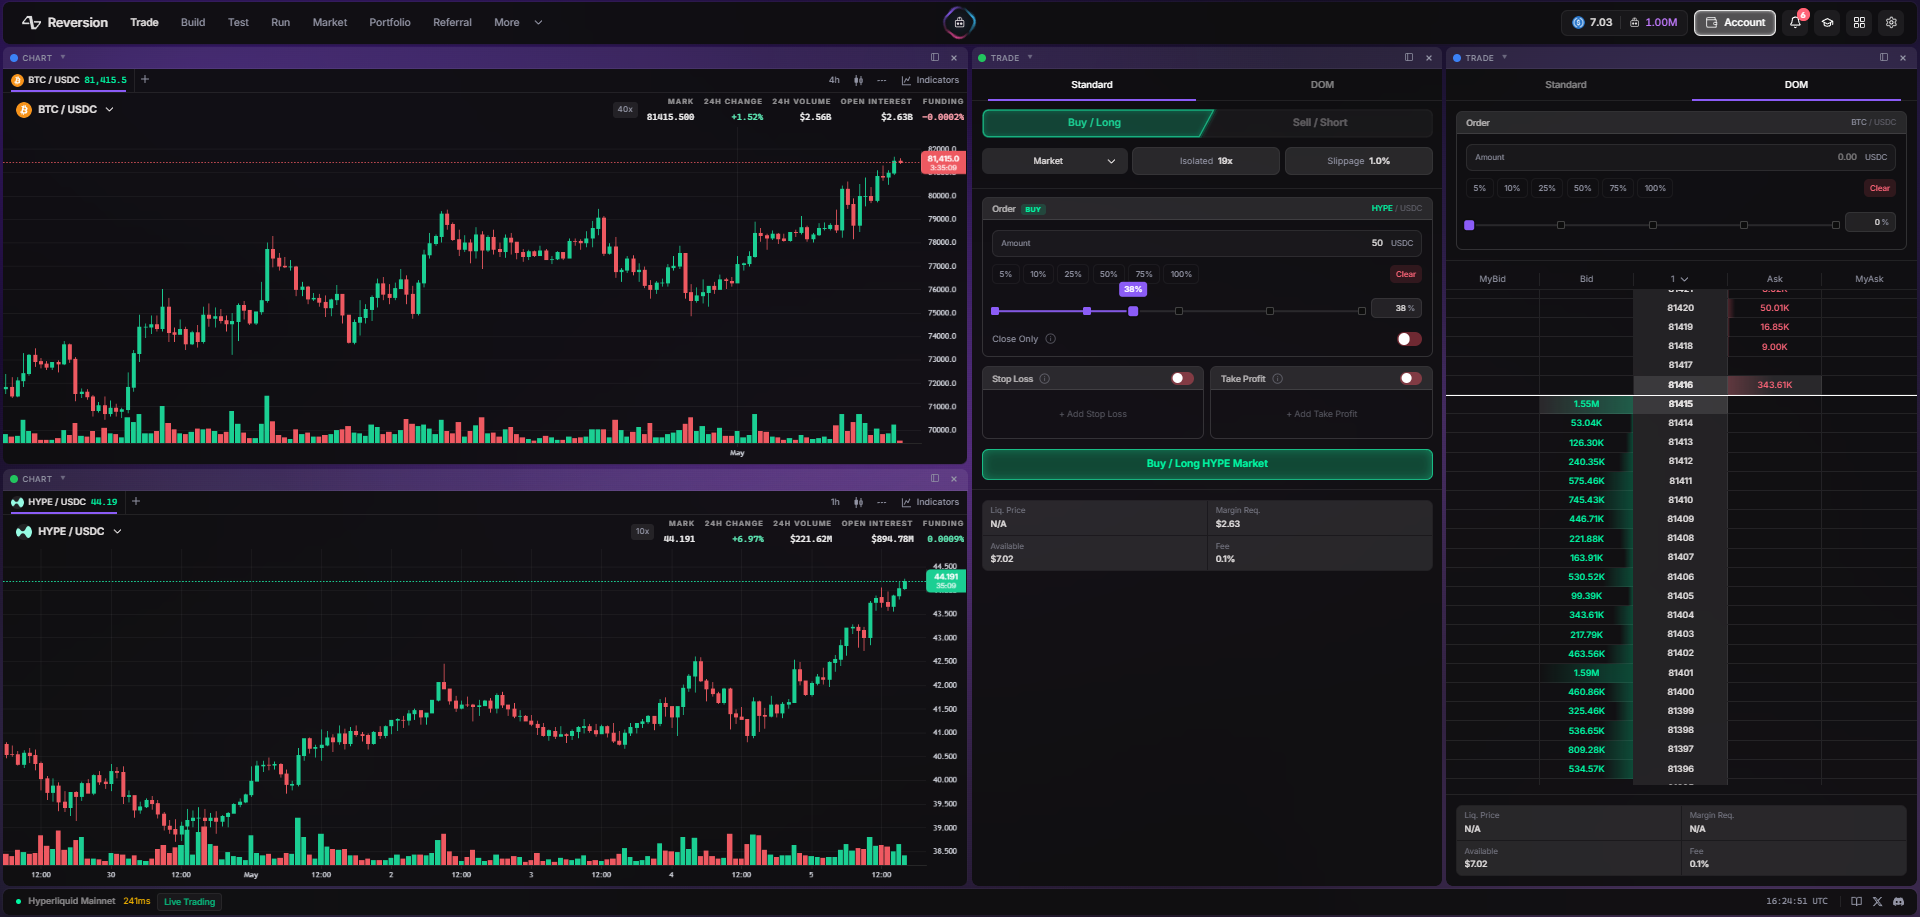Open the X (Twitter) icon in status bar
The image size is (1920, 917).
point(1877,901)
